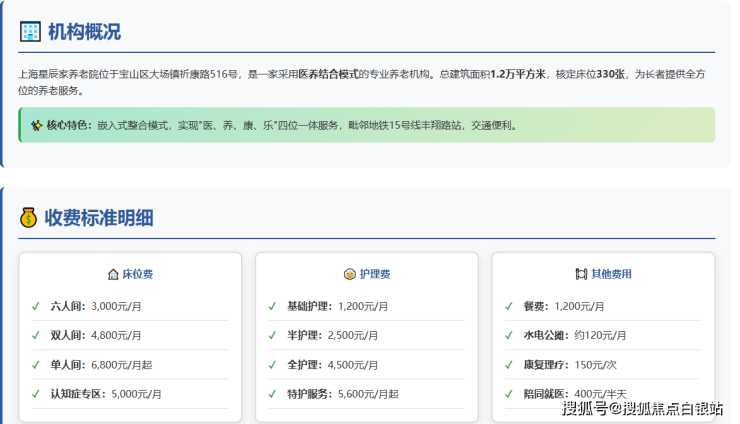Click the green checkmark beside 认知症专区

click(x=36, y=394)
